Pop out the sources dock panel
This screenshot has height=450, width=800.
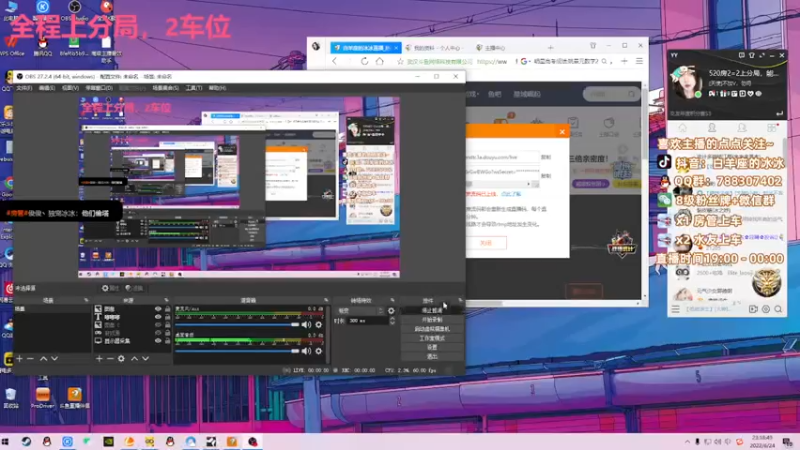(166, 300)
